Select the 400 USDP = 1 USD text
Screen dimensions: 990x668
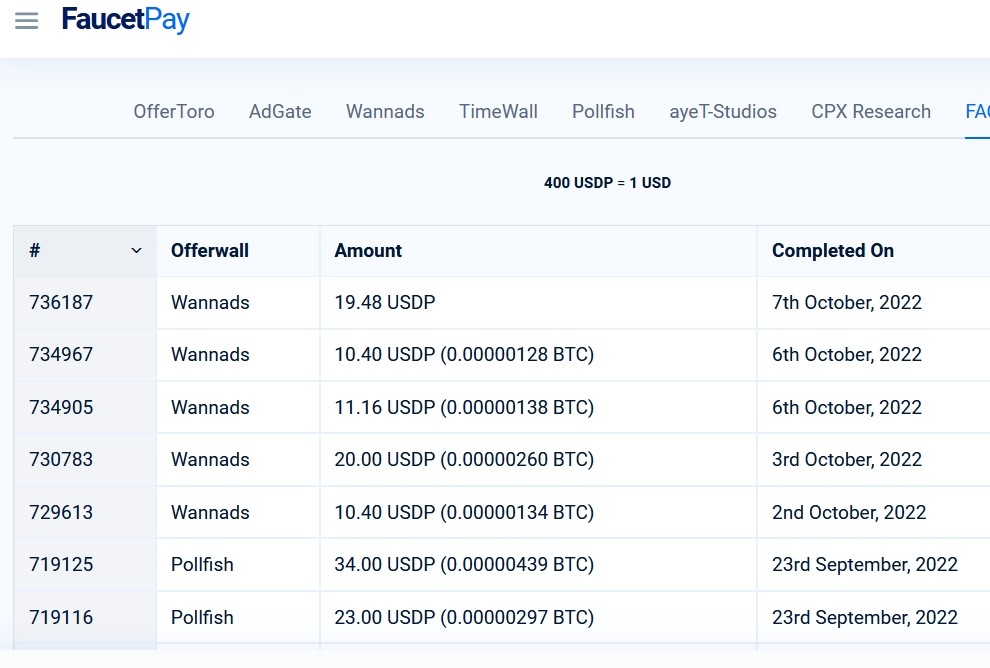click(607, 183)
